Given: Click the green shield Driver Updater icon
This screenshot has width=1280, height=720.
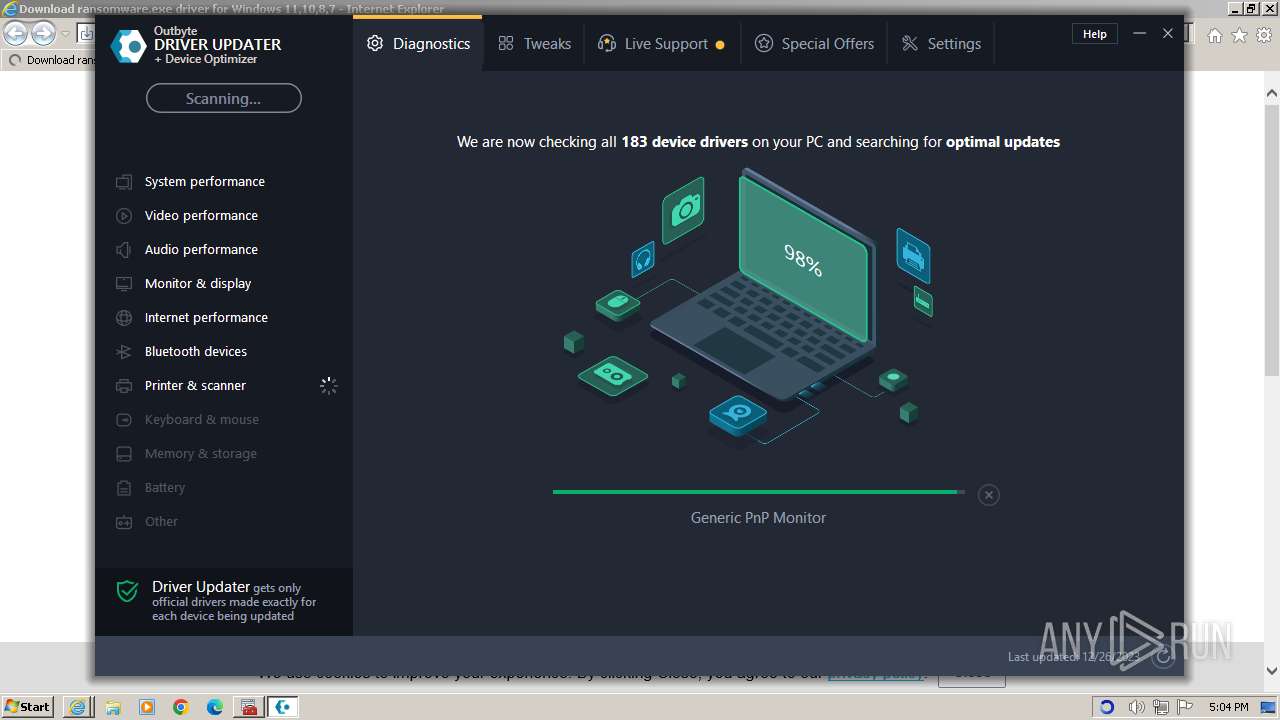Looking at the screenshot, I should pos(127,591).
